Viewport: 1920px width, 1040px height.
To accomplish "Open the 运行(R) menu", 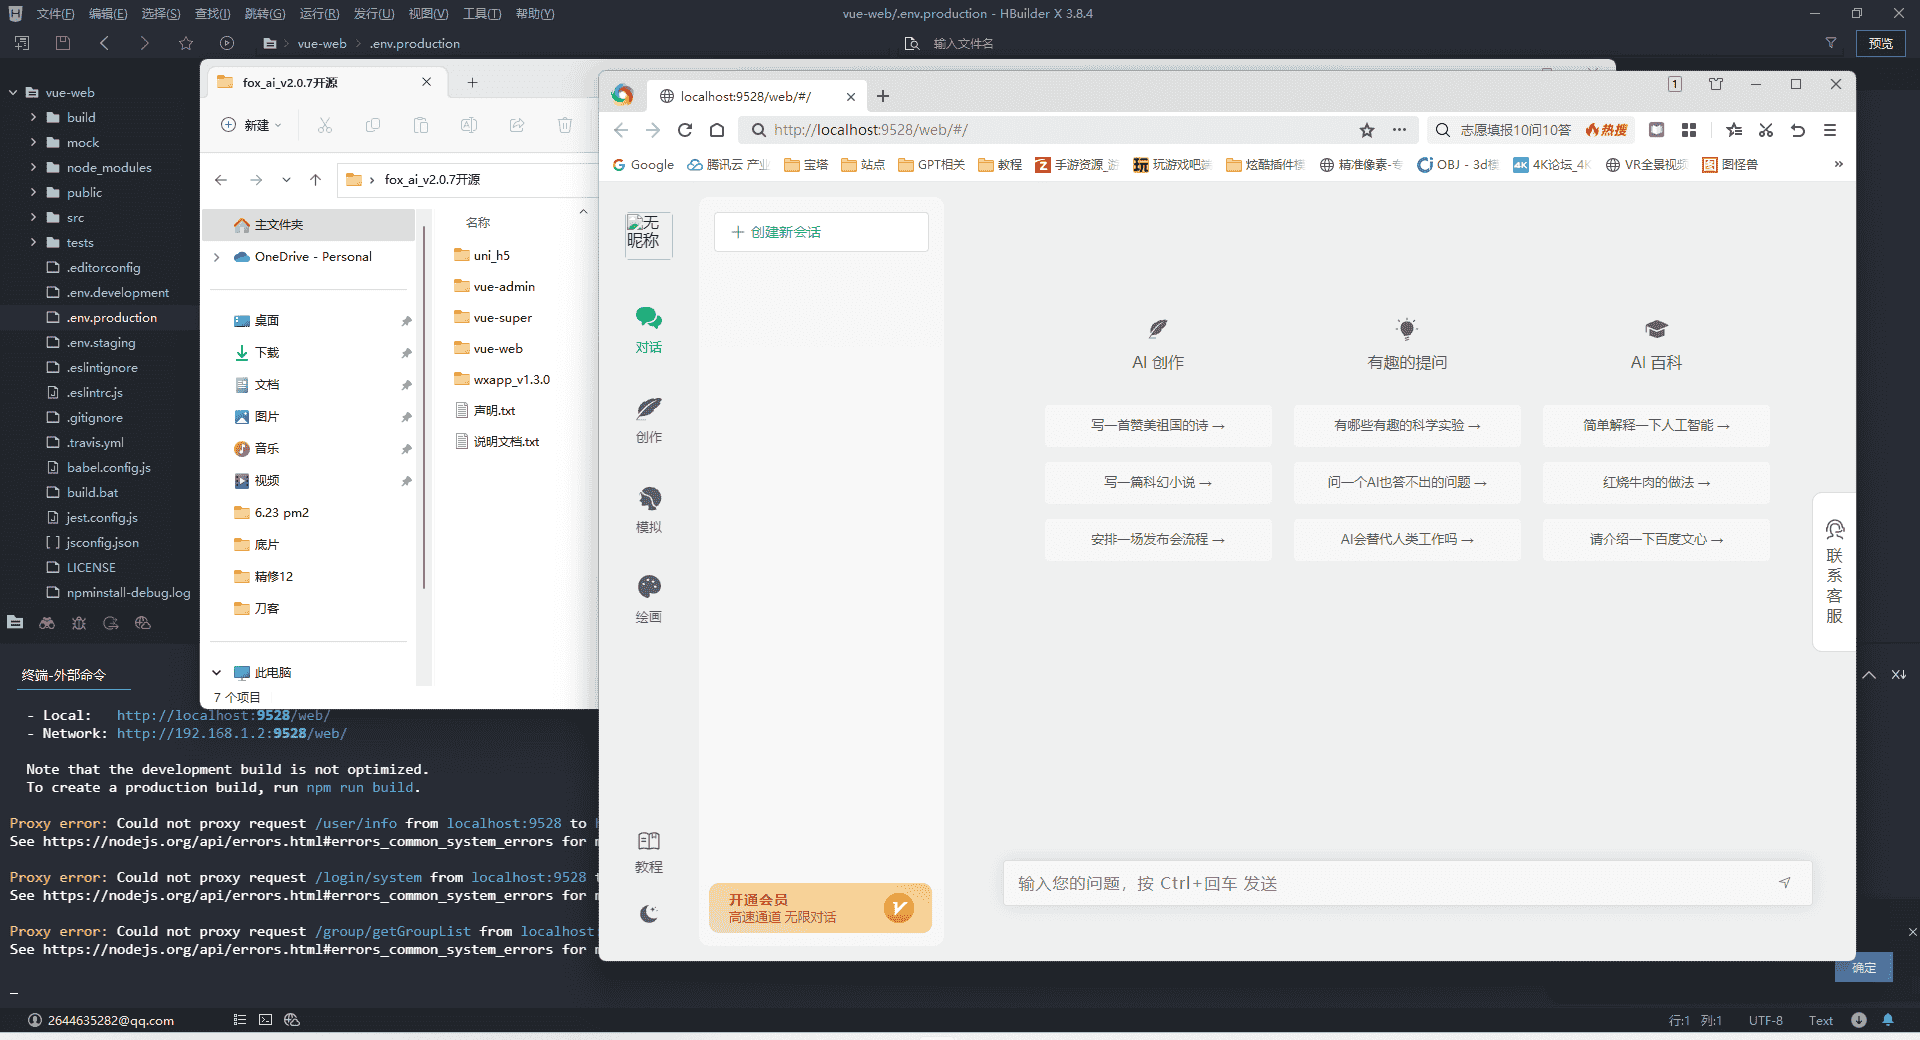I will pos(319,14).
